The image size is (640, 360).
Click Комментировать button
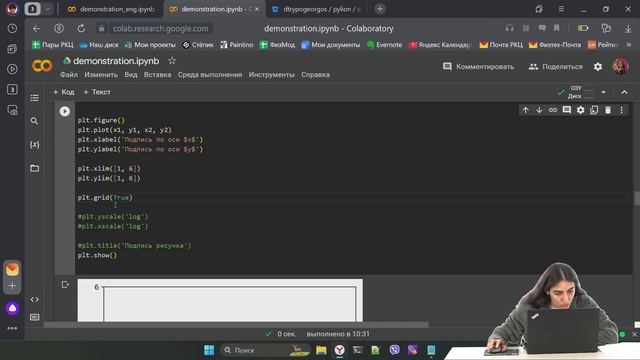coord(478,67)
